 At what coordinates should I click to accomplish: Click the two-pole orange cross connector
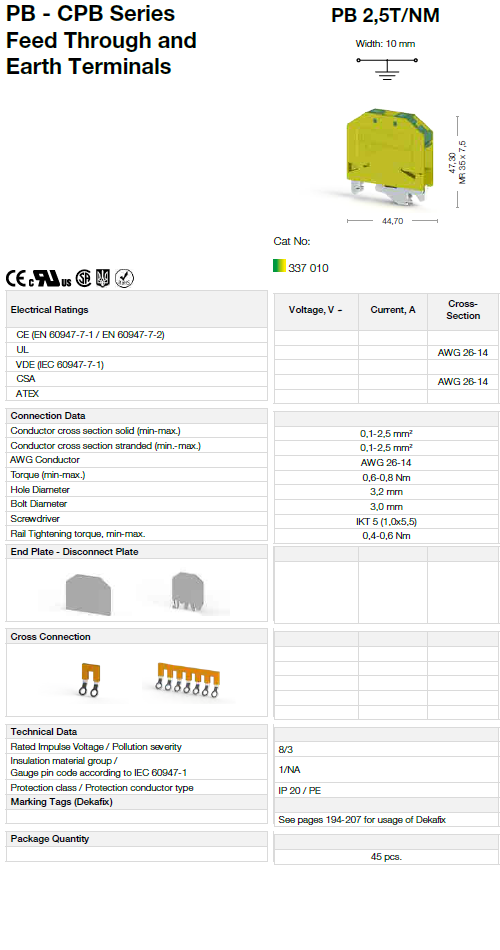(90, 680)
